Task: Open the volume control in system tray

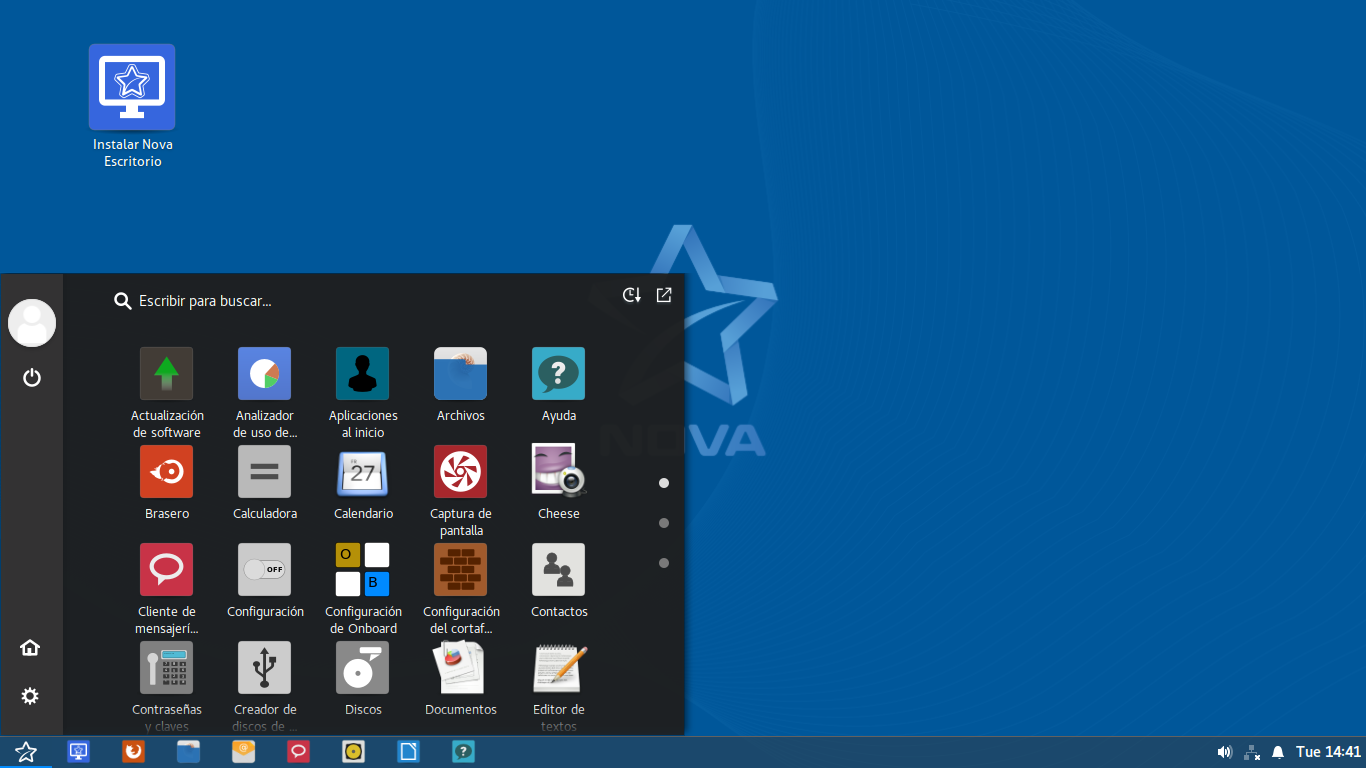Action: coord(1224,752)
